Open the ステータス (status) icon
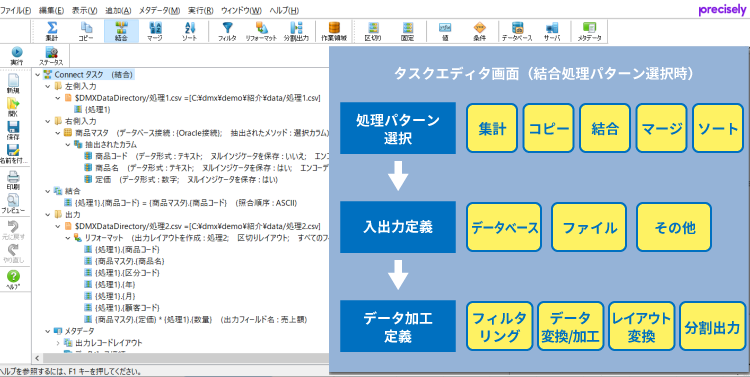Viewport: 750px width, 377px height. (51, 56)
